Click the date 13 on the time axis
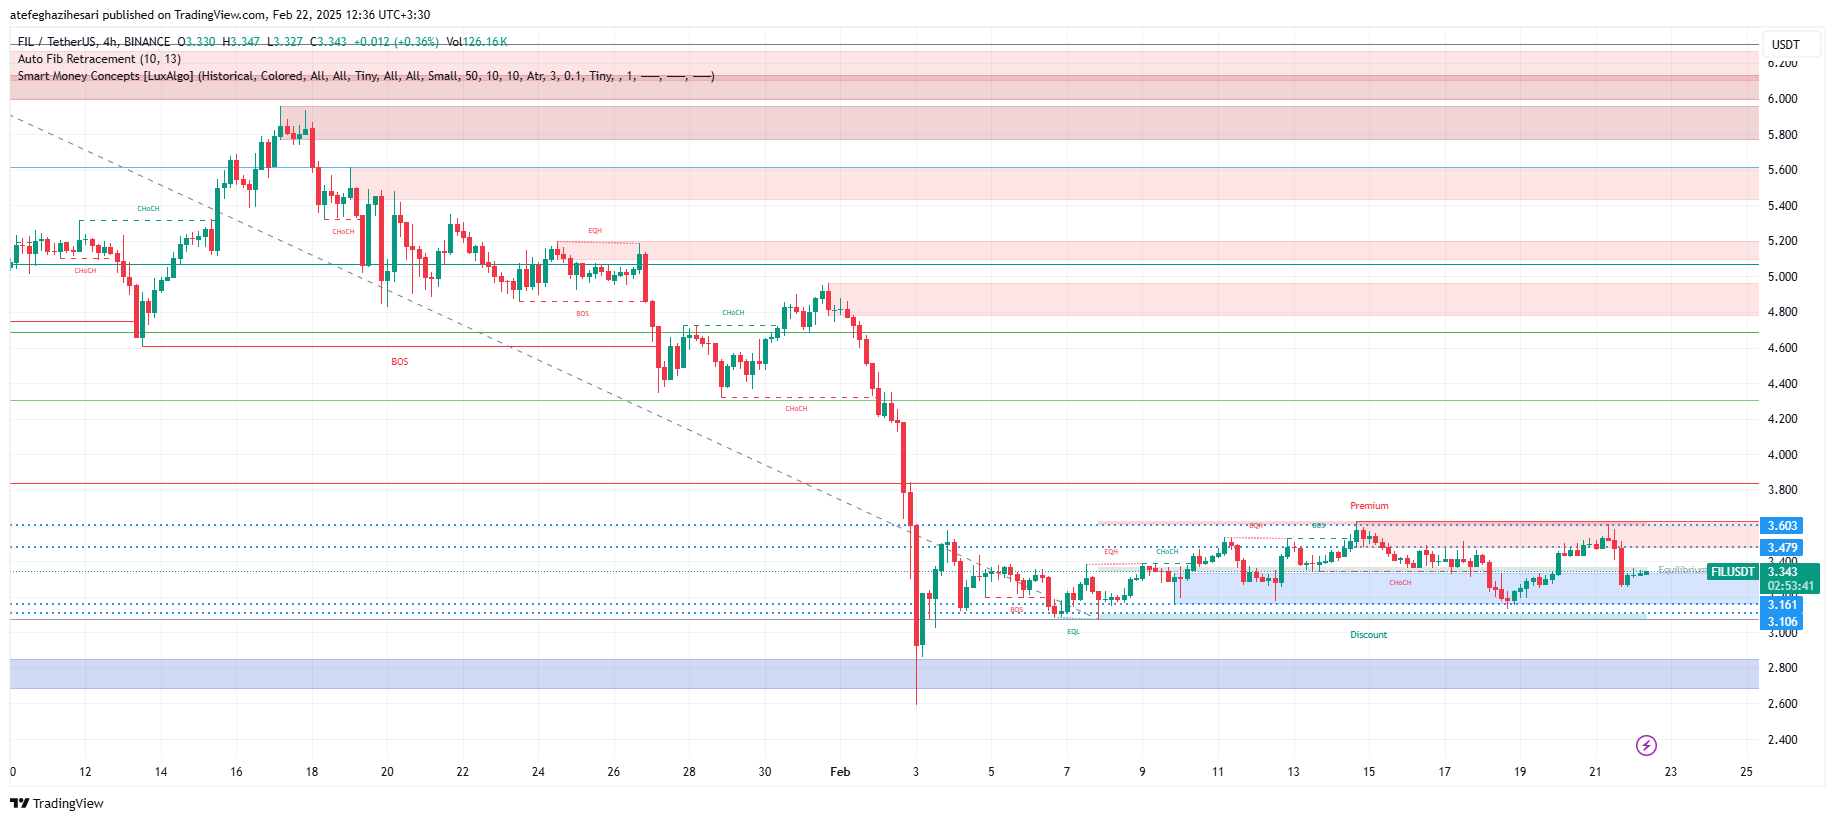Viewport: 1835px width, 821px height. (x=1293, y=772)
